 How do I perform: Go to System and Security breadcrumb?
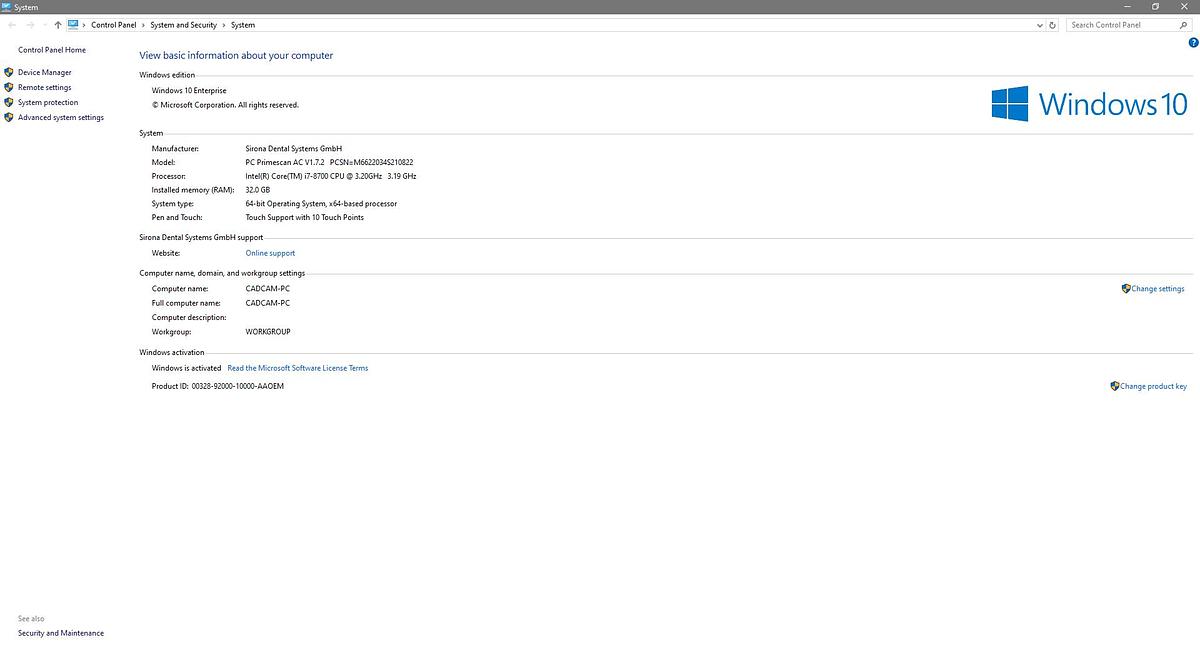[183, 25]
